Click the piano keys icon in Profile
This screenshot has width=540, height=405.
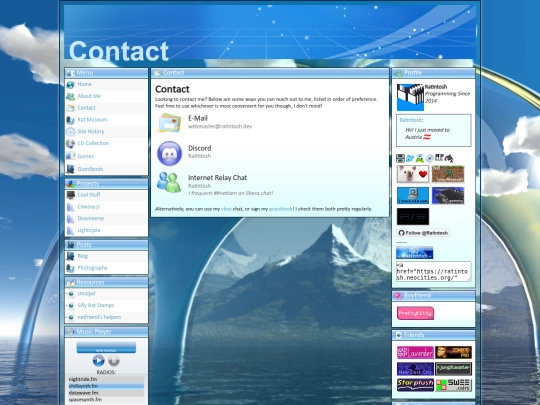pyautogui.click(x=439, y=158)
